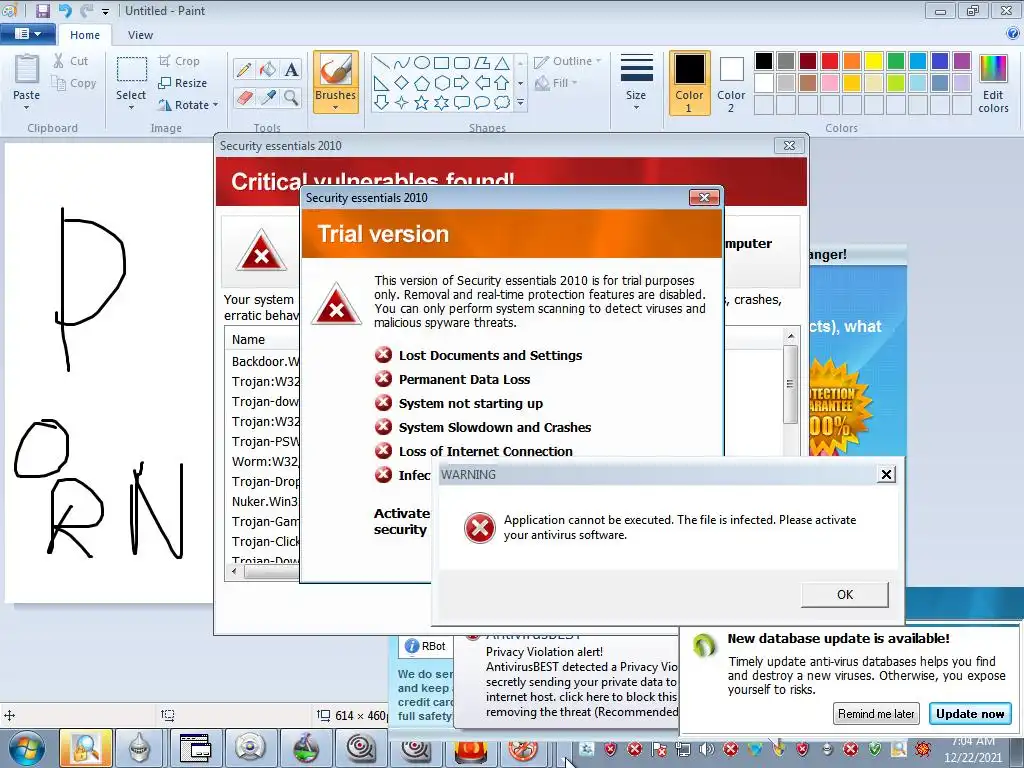This screenshot has height=768, width=1024.
Task: Close the WARNING dialog with X
Action: pos(886,474)
